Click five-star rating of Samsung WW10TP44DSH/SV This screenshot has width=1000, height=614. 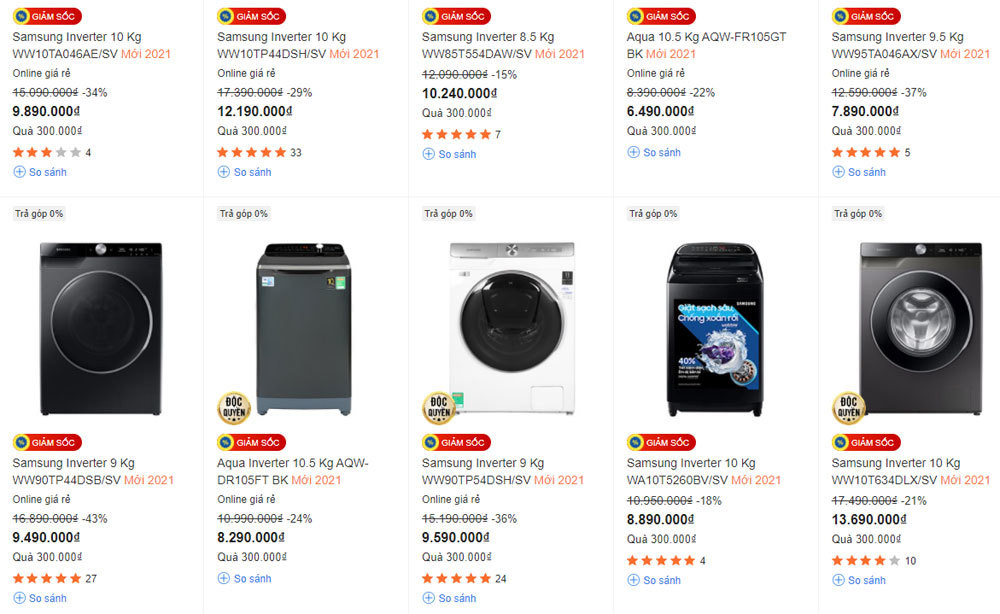[x=251, y=153]
